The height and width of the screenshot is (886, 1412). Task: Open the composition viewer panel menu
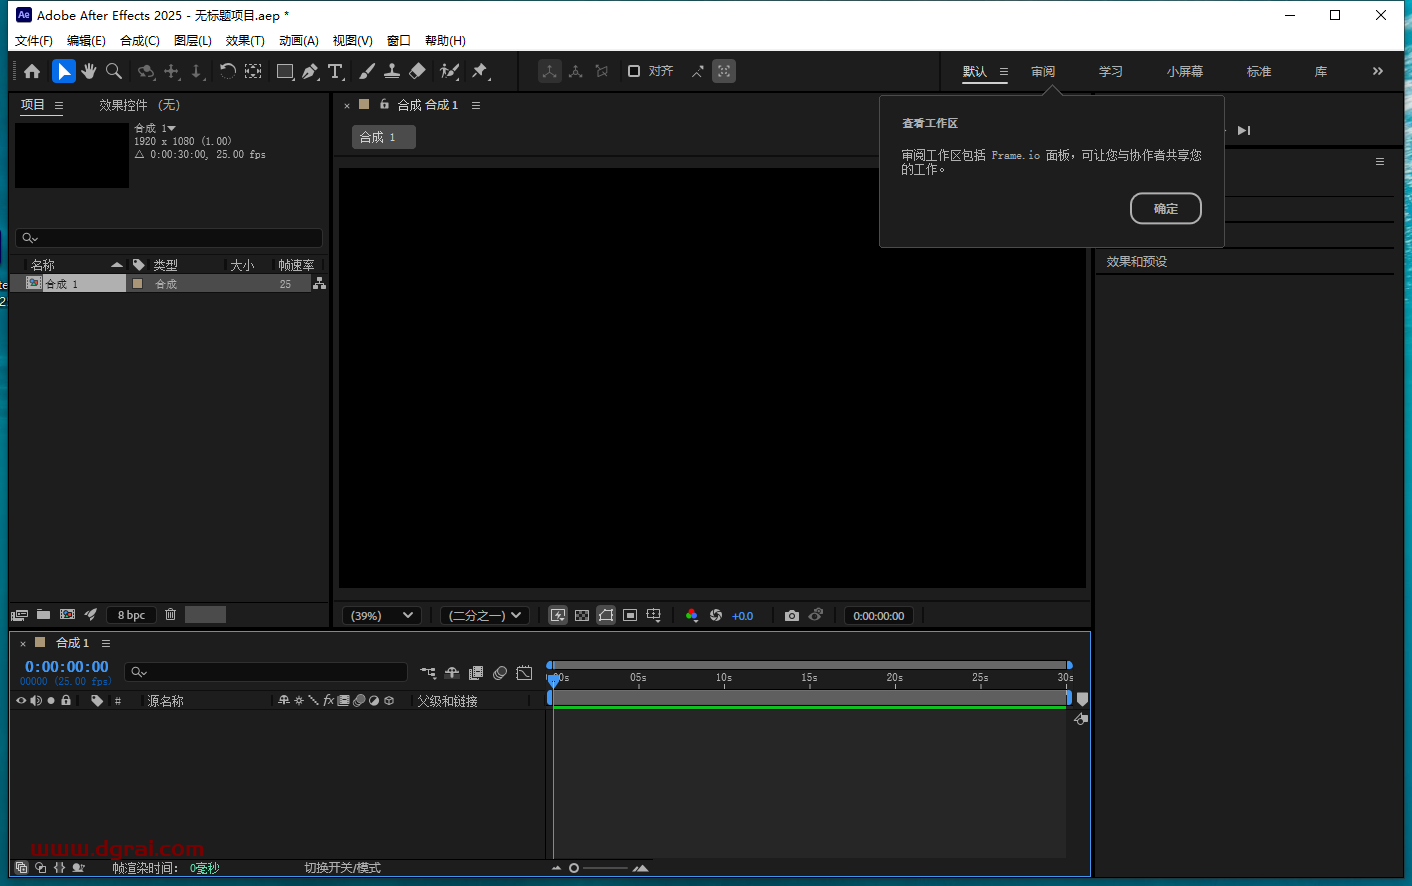point(476,105)
